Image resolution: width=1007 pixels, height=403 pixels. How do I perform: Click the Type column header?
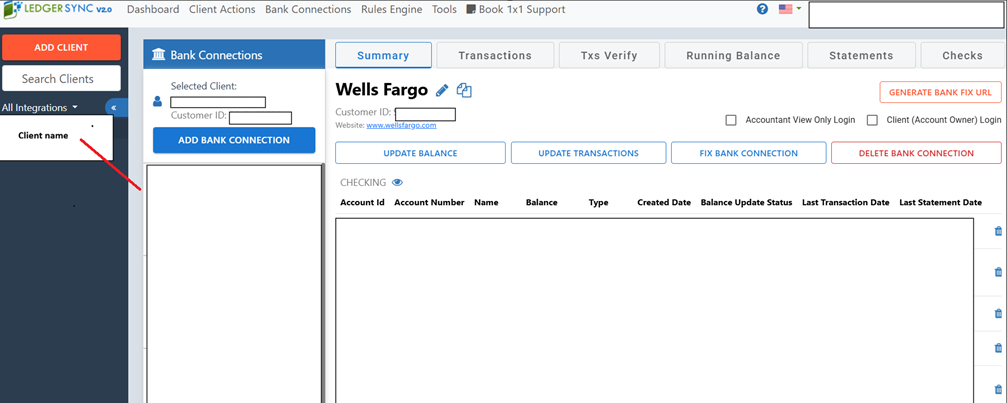tap(599, 202)
